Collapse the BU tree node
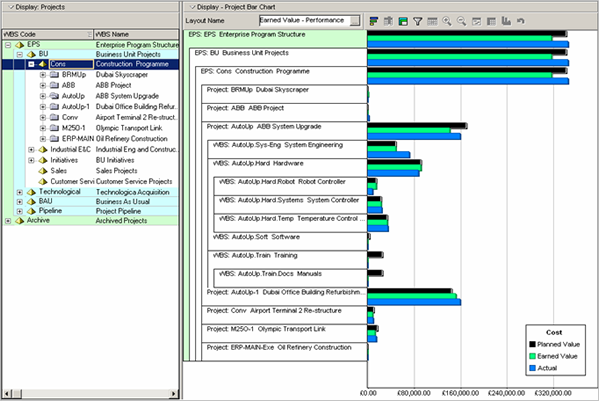This screenshot has height=401, width=600. (20, 55)
